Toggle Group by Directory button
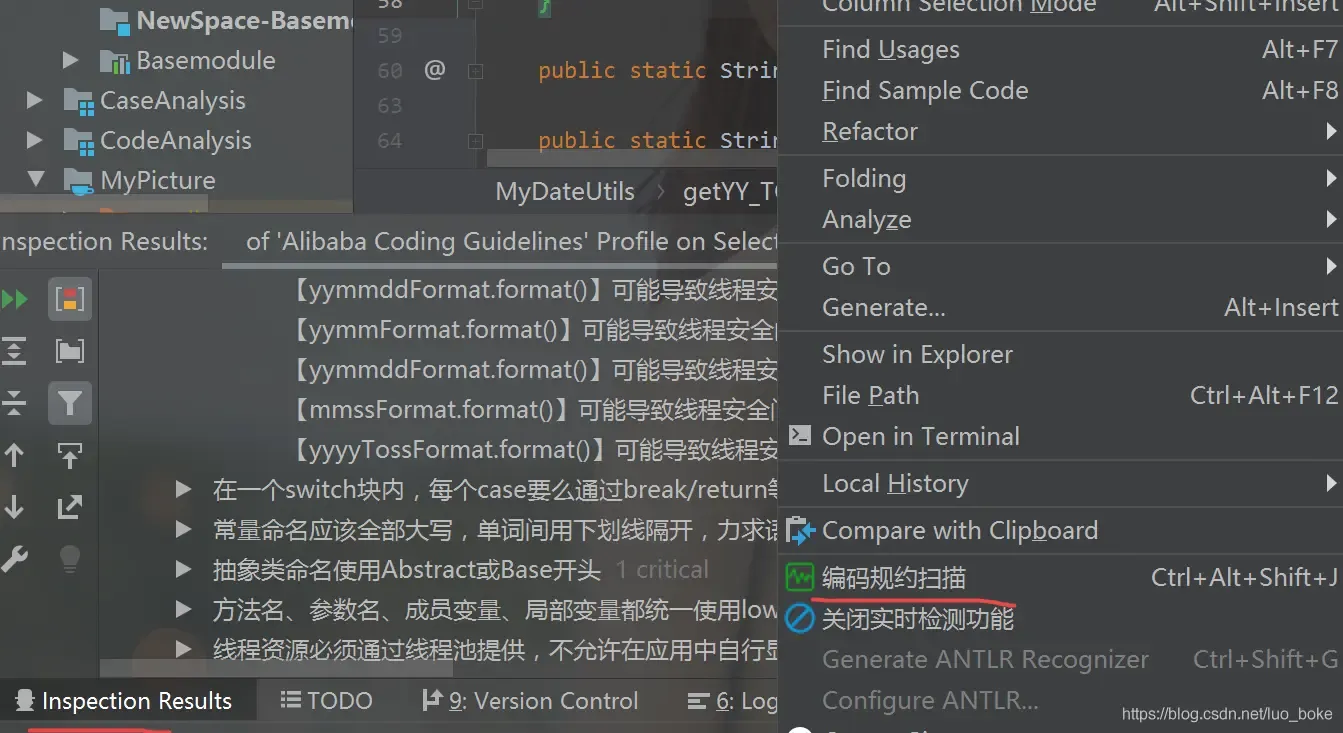Viewport: 1343px width, 733px height. (x=69, y=351)
